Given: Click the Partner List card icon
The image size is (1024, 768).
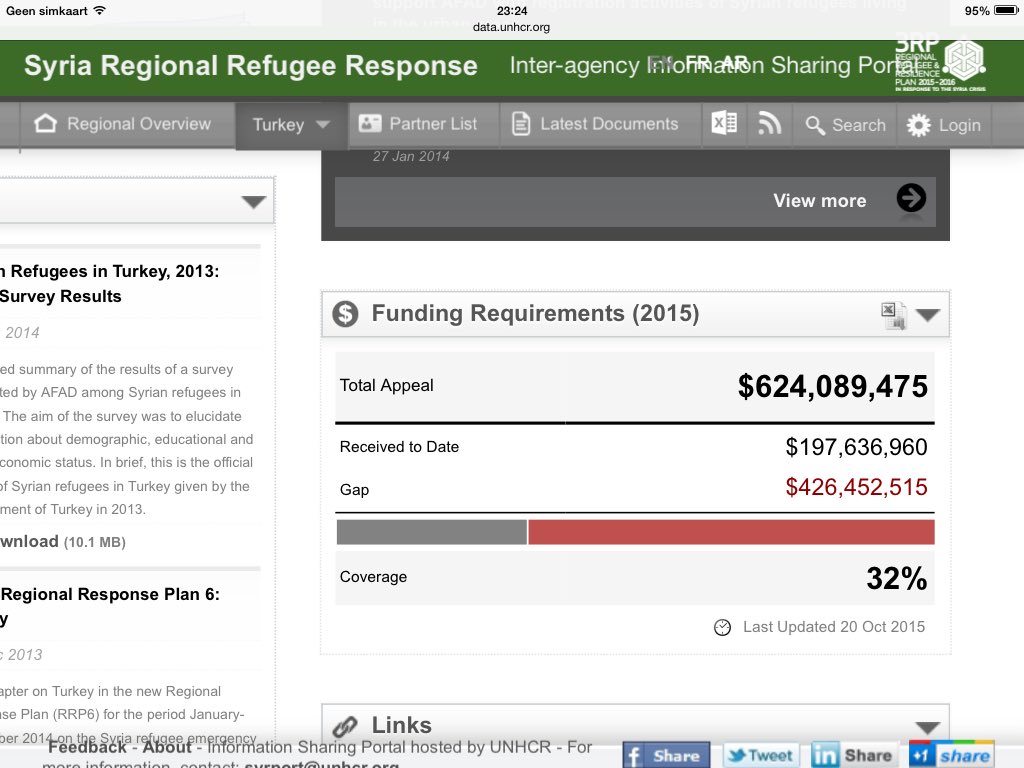Looking at the screenshot, I should [x=370, y=123].
